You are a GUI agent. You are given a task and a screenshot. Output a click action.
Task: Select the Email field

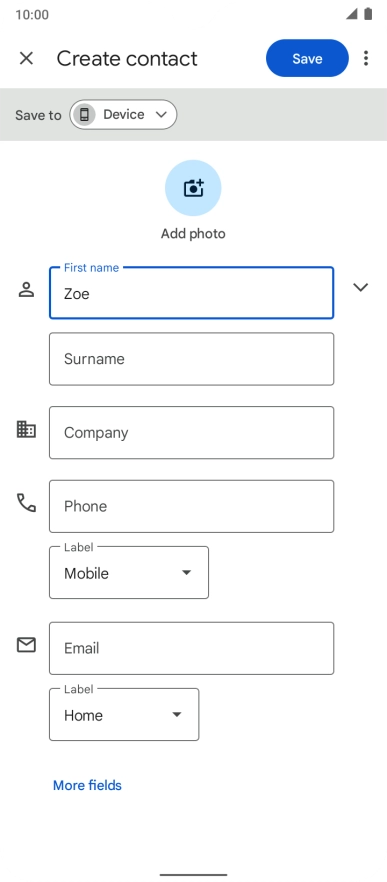point(191,648)
